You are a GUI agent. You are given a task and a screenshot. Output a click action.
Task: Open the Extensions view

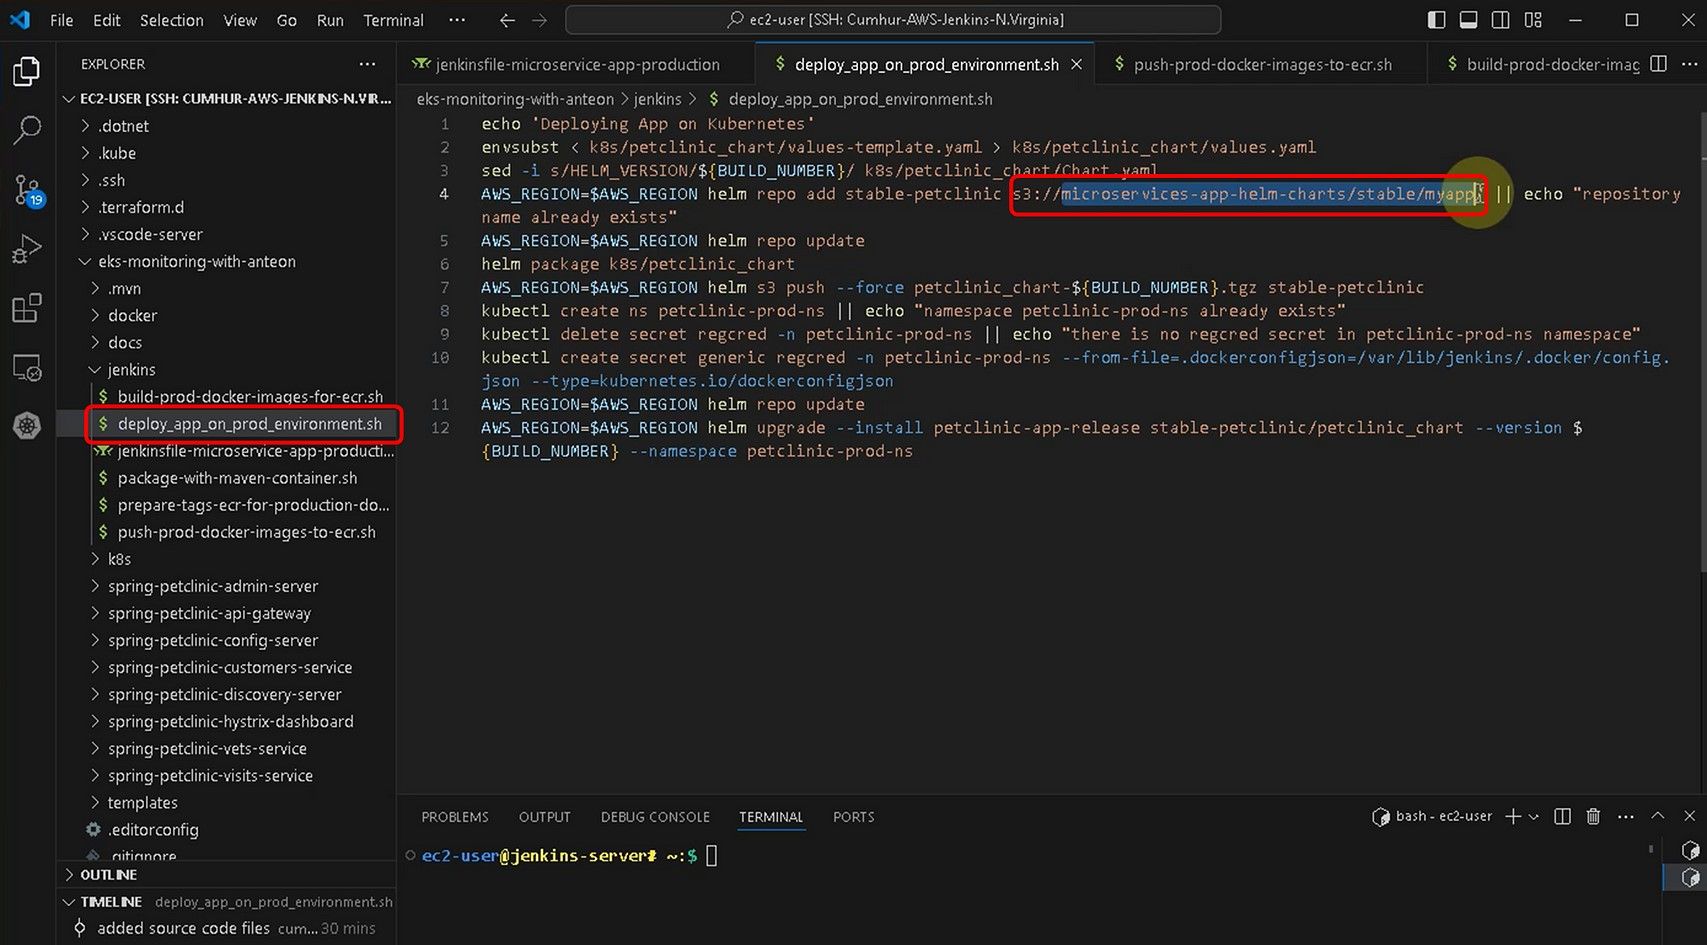pos(27,308)
